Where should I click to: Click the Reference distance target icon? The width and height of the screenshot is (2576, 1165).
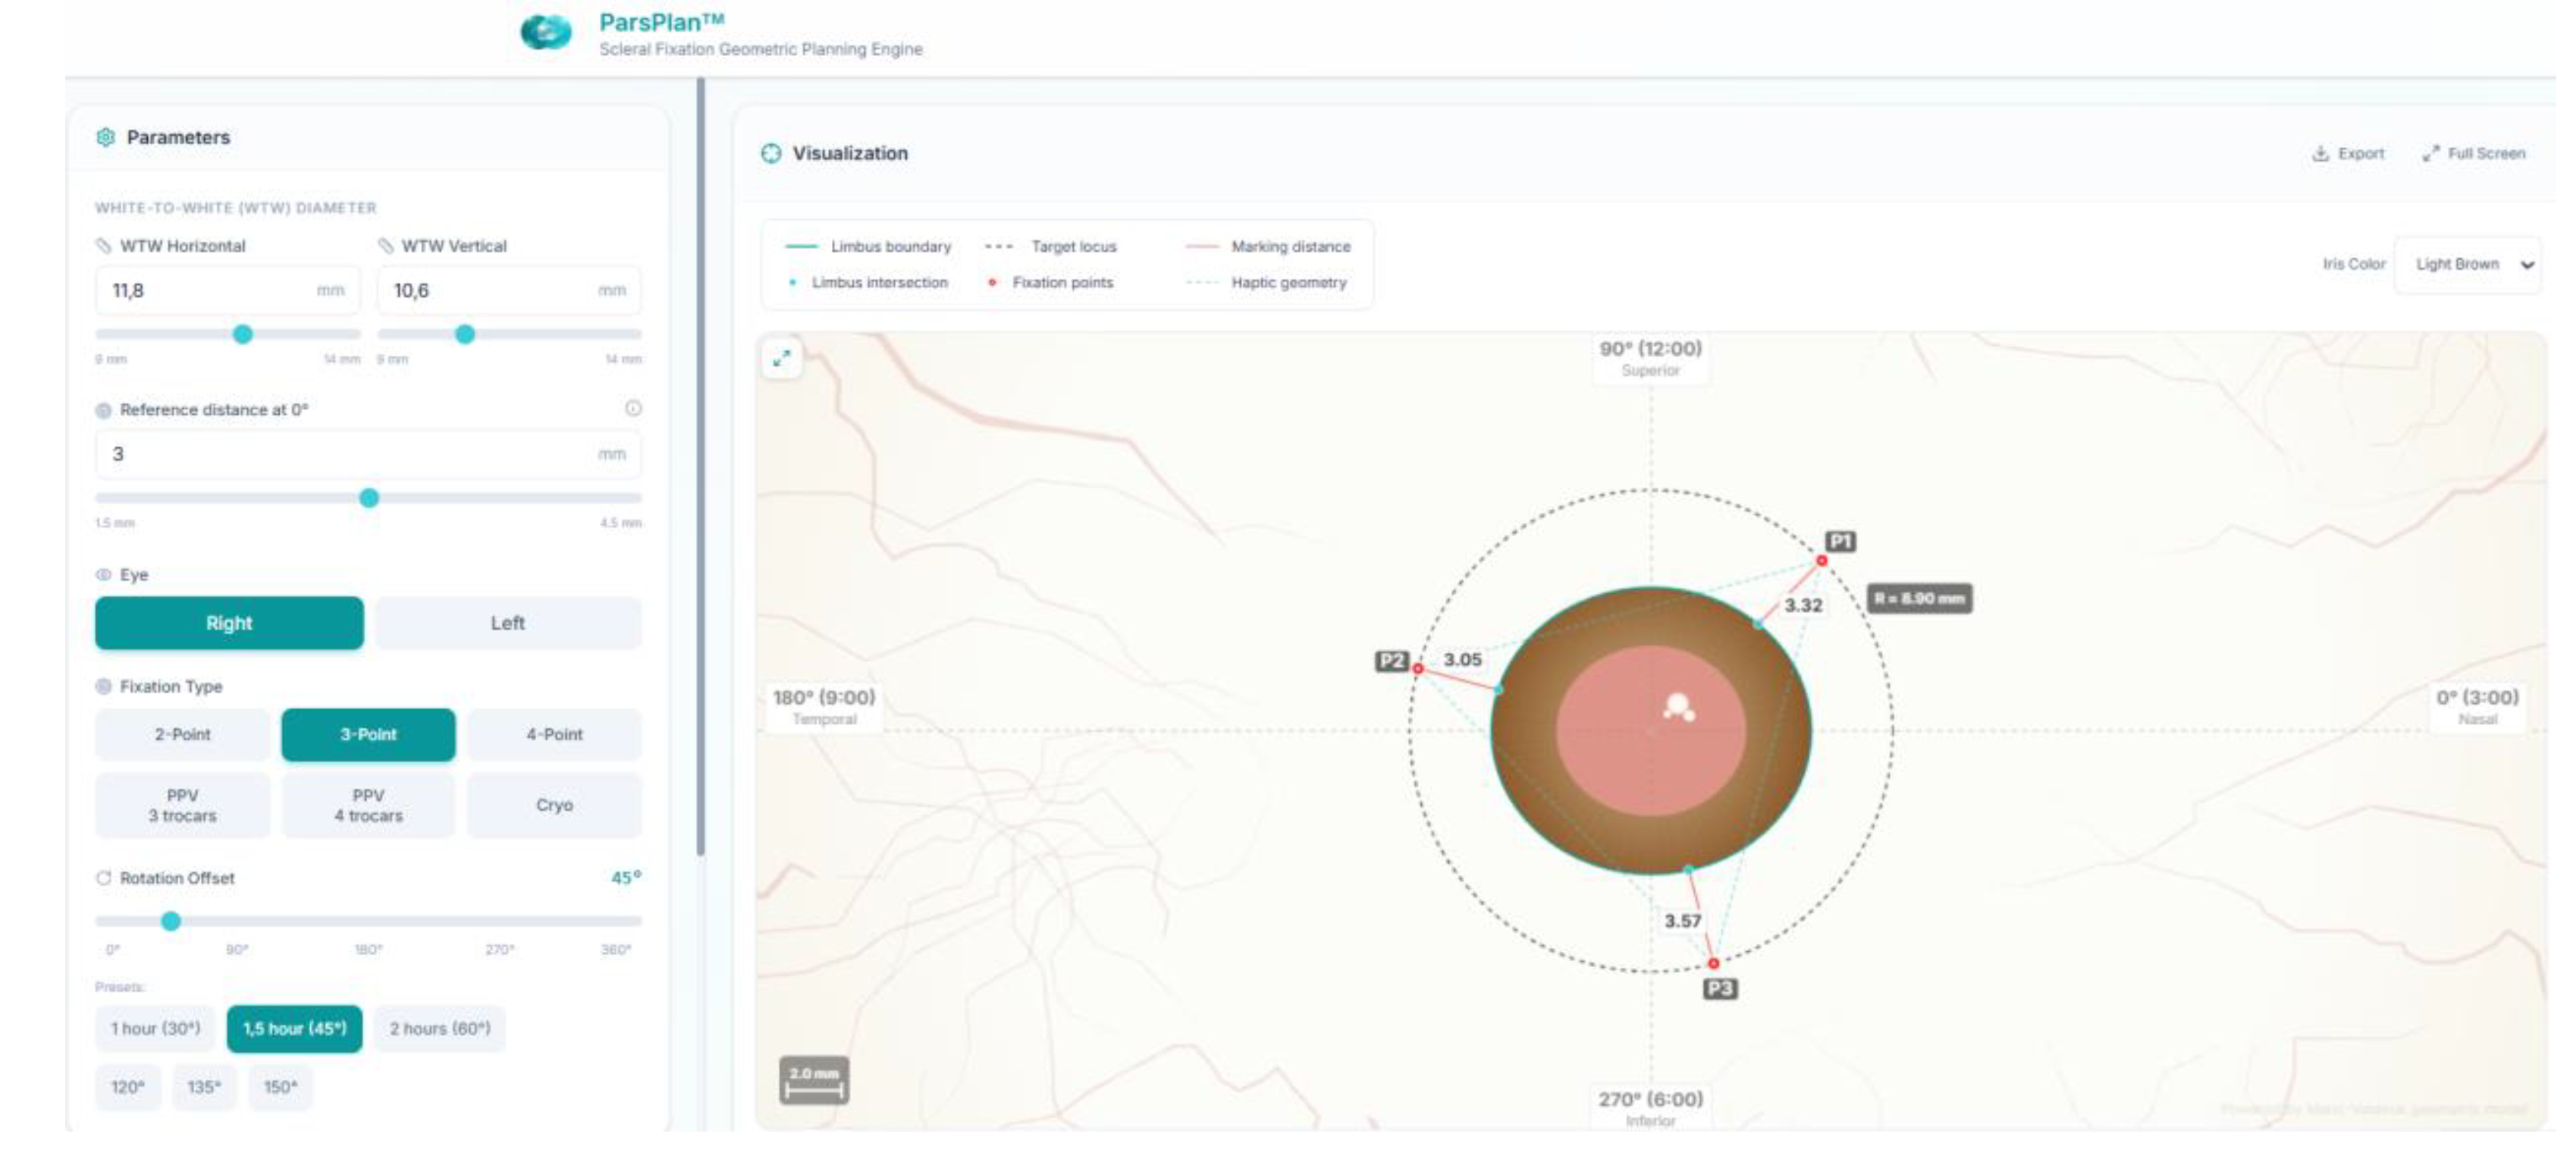103,410
